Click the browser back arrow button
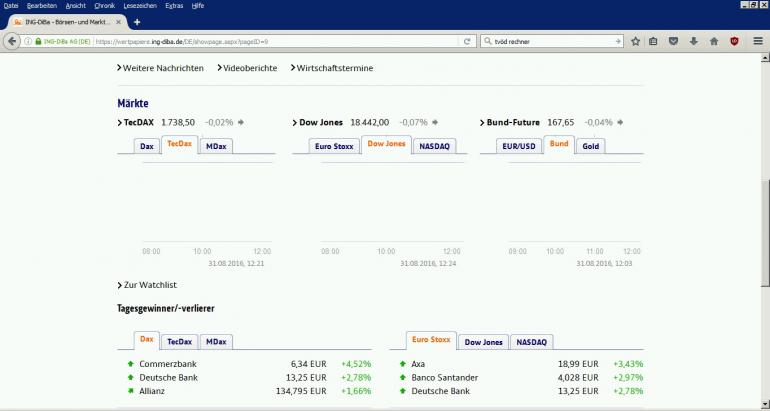 [x=12, y=41]
